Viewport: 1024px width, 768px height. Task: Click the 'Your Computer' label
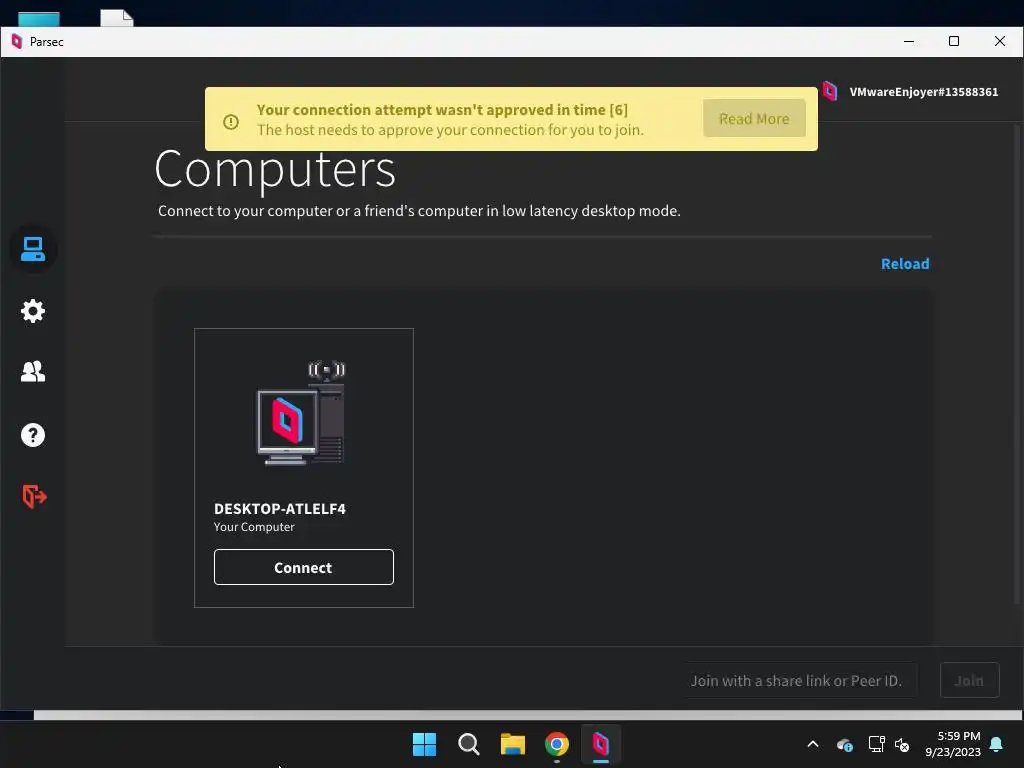254,527
